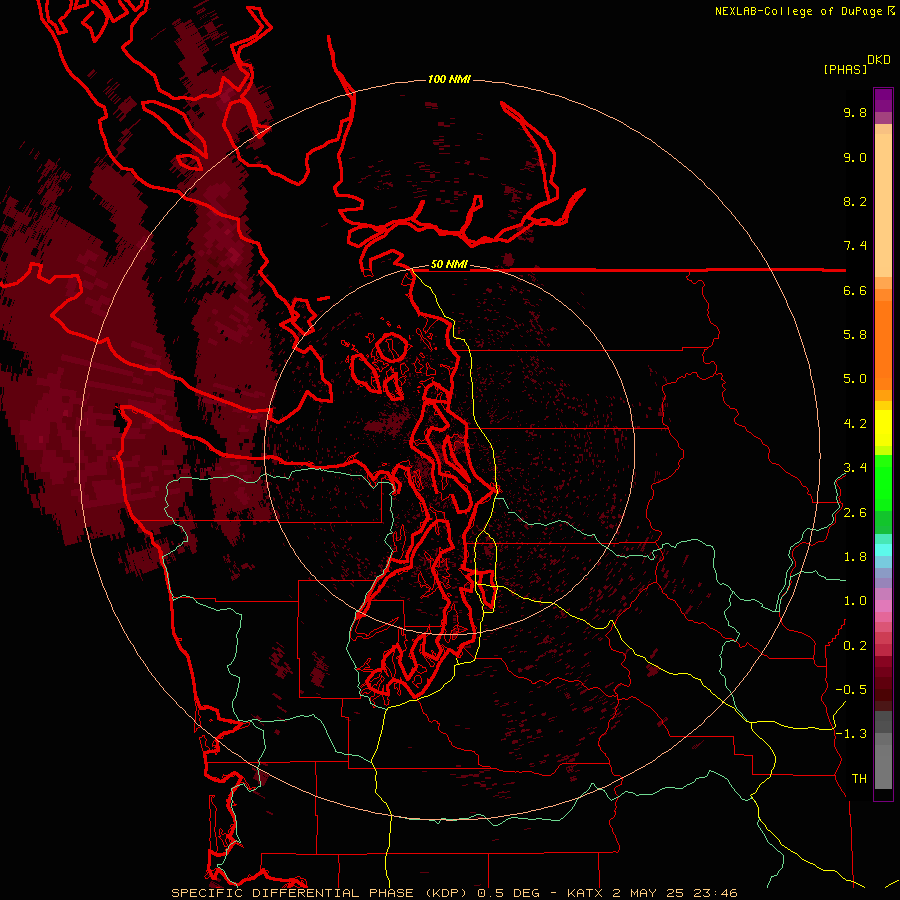Click the 100 NMI range ring label
The width and height of the screenshot is (900, 900).
click(x=449, y=79)
